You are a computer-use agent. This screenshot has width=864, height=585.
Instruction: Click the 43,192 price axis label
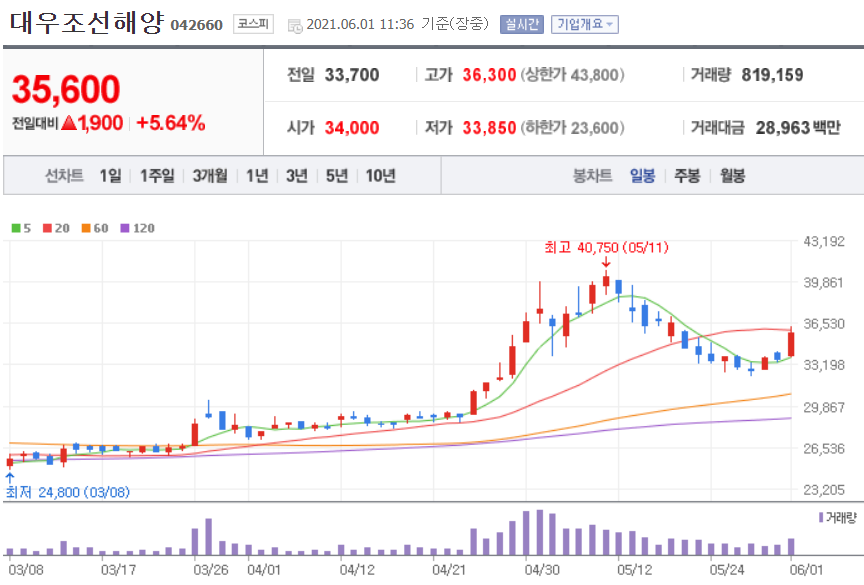click(x=824, y=241)
